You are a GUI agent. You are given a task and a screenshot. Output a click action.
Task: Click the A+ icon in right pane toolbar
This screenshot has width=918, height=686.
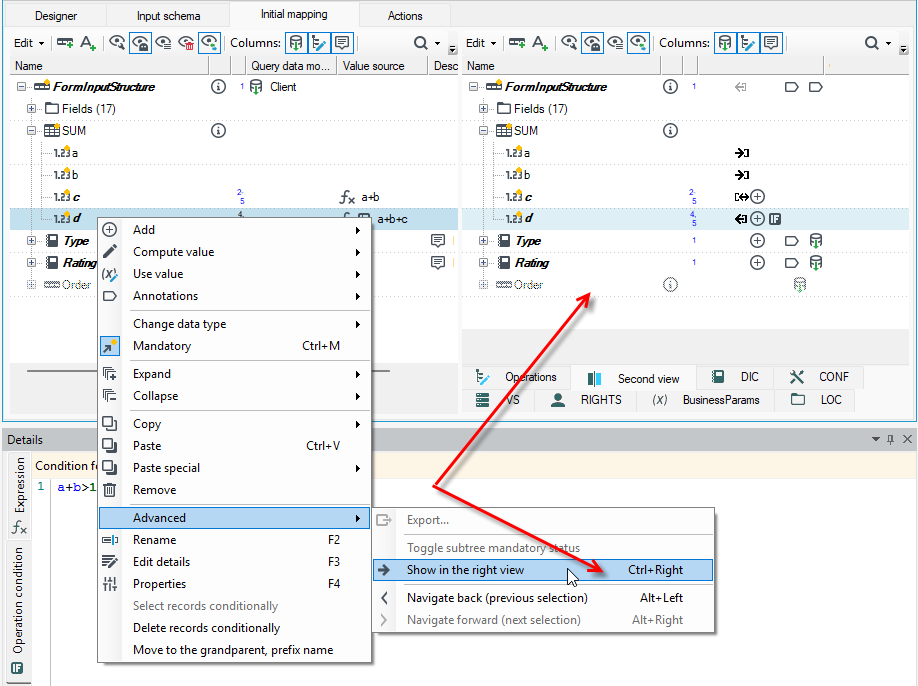pos(540,43)
